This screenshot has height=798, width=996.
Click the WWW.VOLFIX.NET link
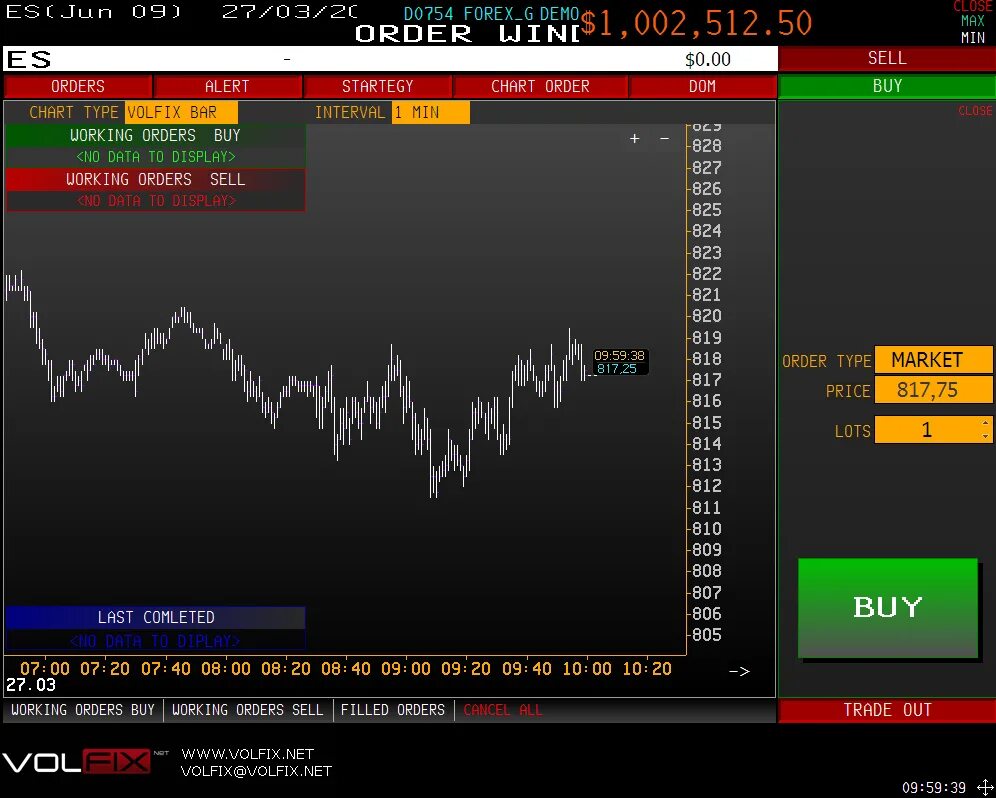[x=248, y=754]
